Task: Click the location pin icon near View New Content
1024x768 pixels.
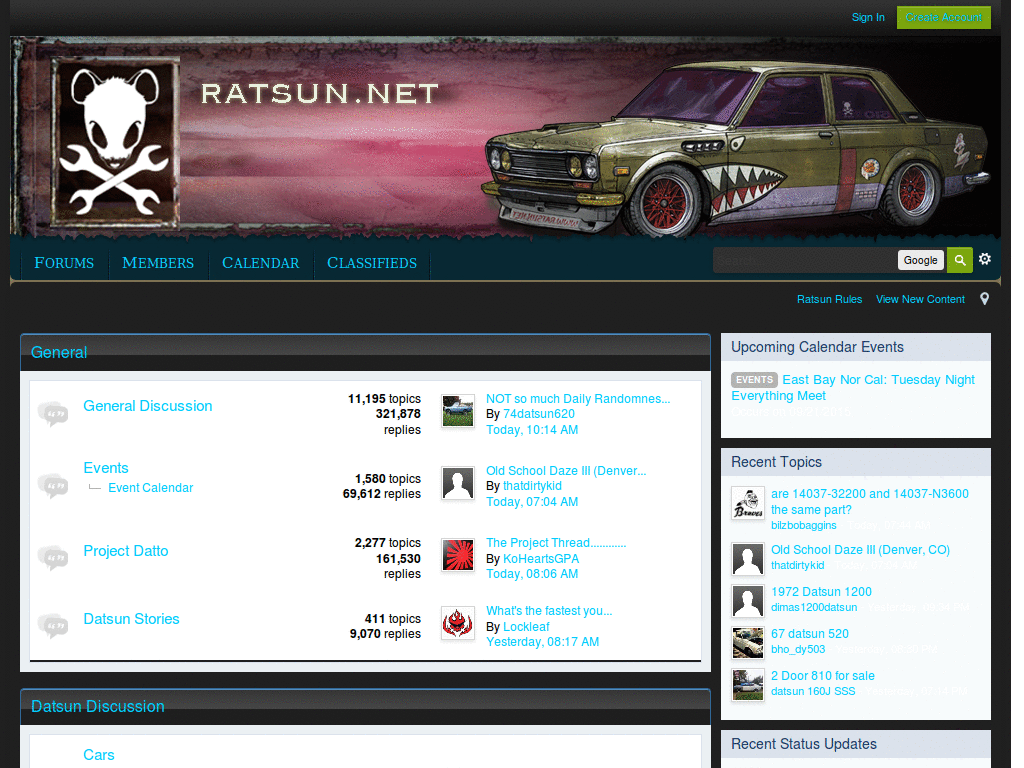Action: click(x=984, y=298)
